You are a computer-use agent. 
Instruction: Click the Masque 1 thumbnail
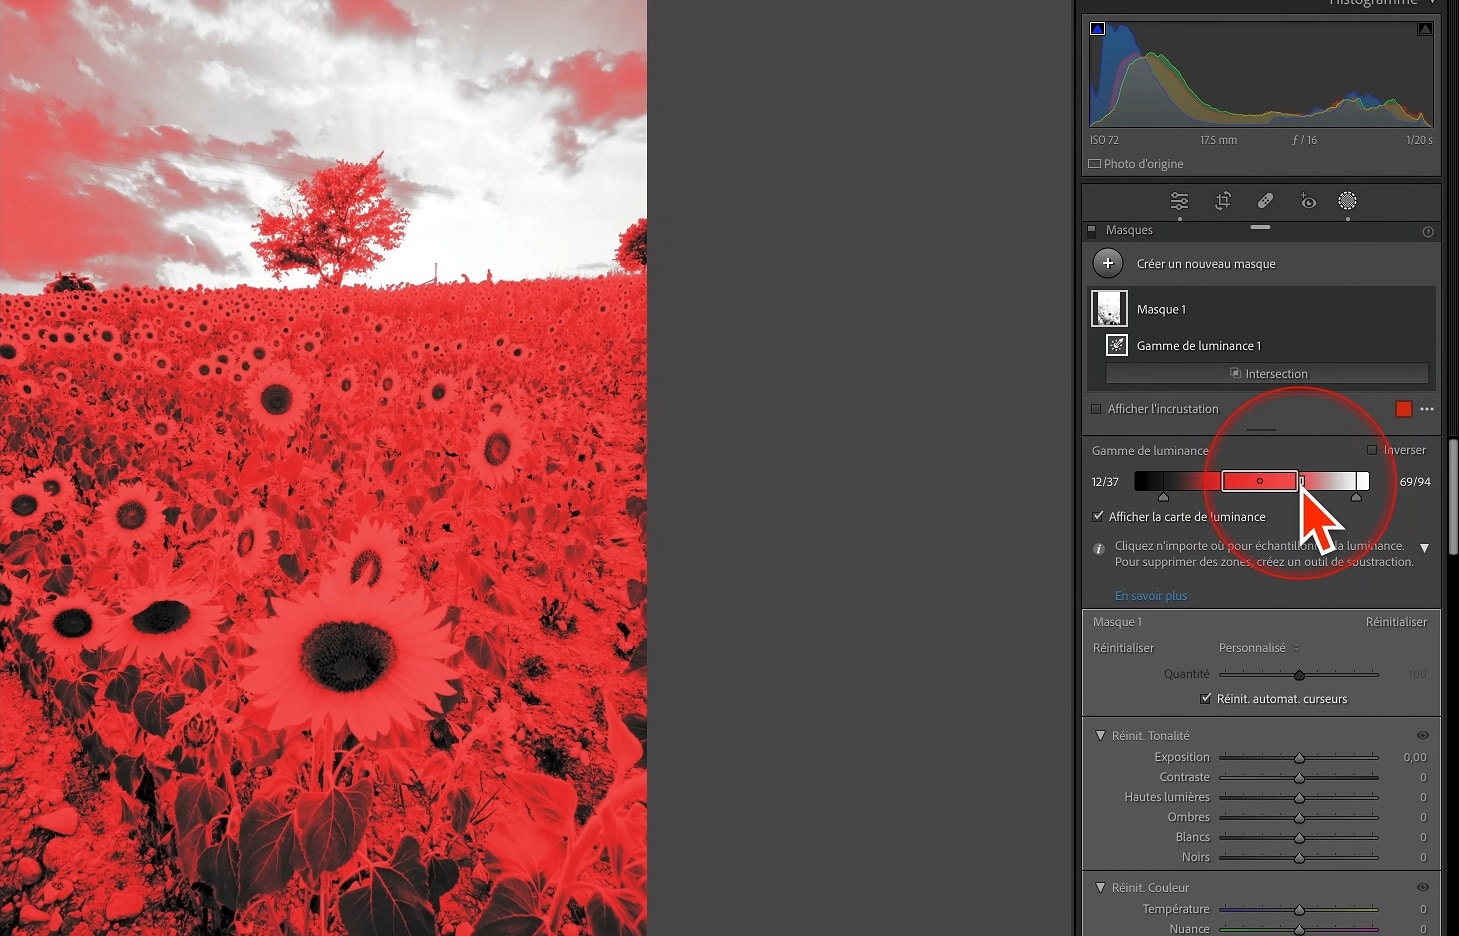1109,309
